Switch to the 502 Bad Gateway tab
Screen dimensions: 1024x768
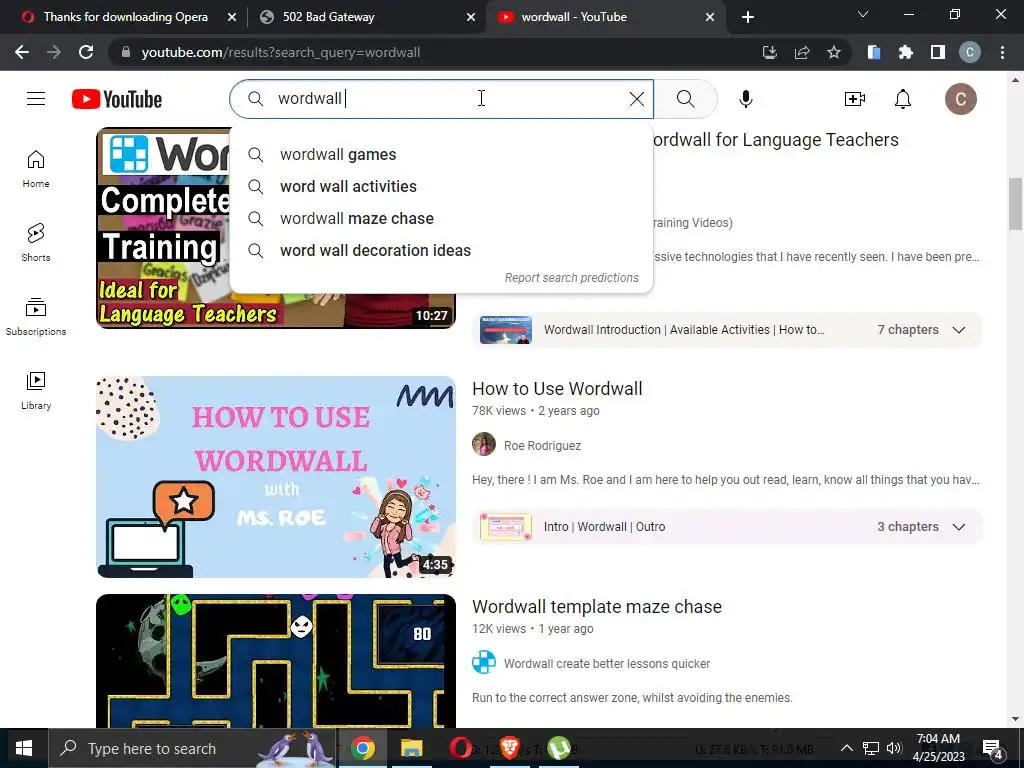tap(328, 17)
